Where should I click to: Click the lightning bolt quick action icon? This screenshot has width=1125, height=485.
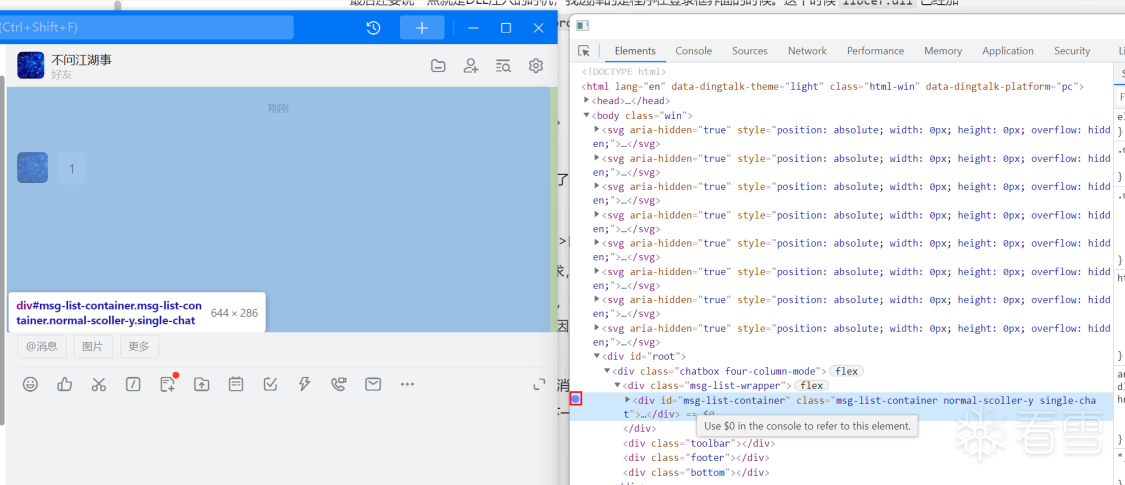pyautogui.click(x=304, y=385)
